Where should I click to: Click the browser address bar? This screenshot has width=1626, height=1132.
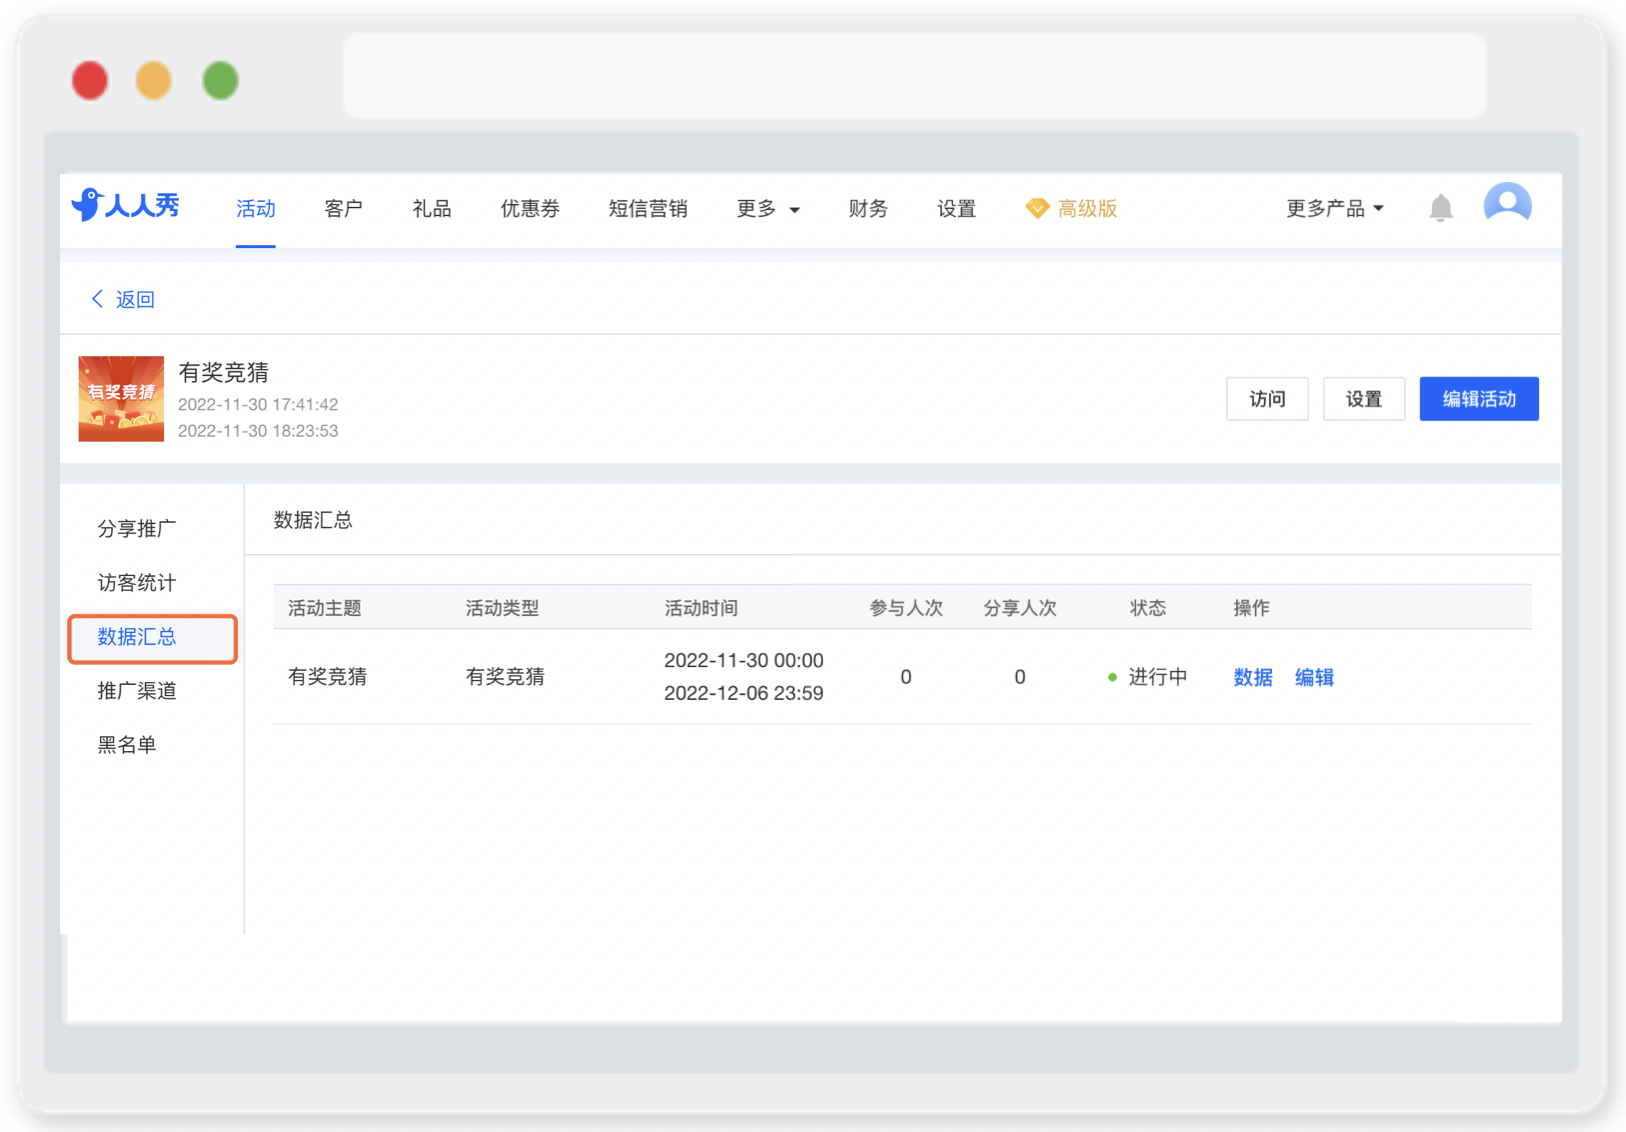pyautogui.click(x=914, y=76)
